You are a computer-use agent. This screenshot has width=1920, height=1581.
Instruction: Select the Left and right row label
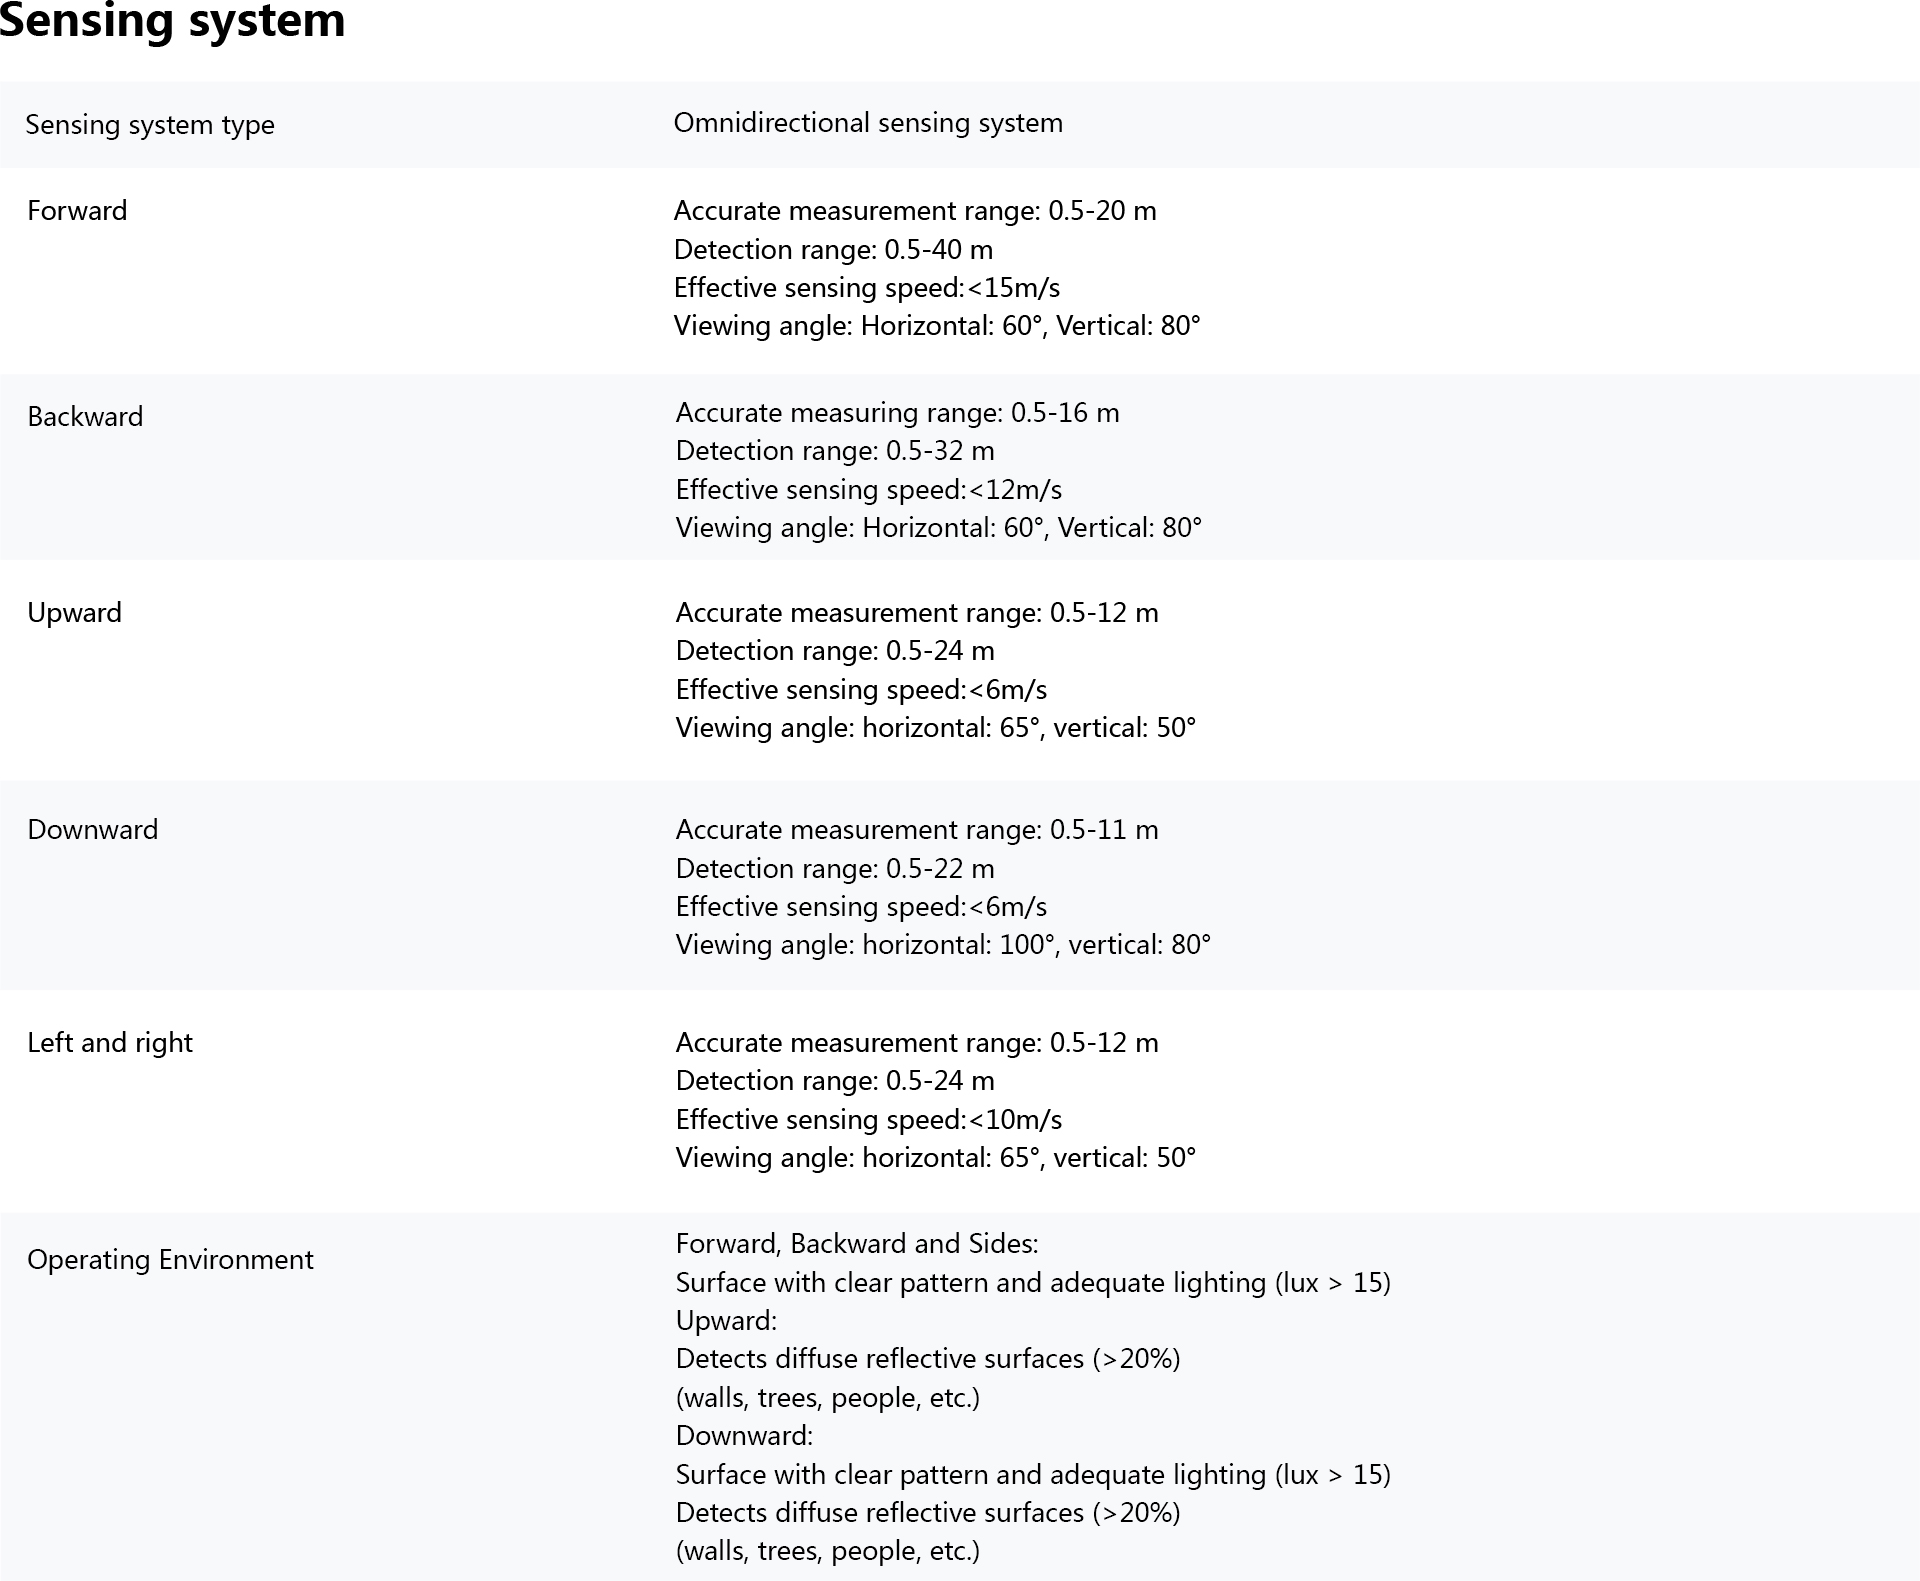tap(110, 1043)
